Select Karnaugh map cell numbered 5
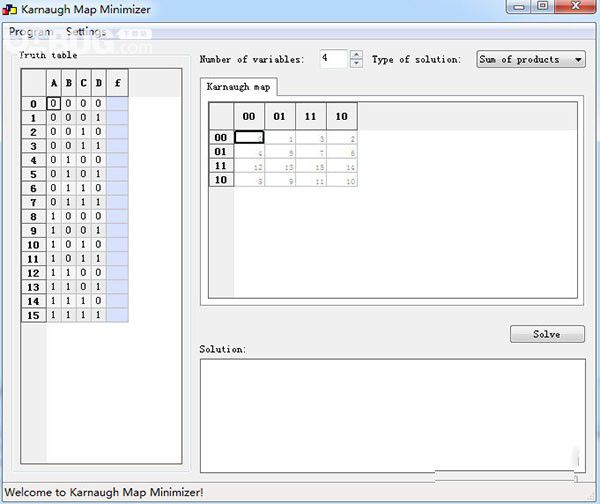Image resolution: width=600 pixels, height=504 pixels. (x=280, y=152)
